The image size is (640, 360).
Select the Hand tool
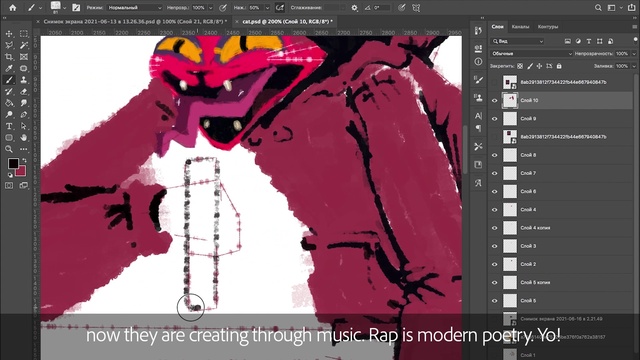click(24, 138)
